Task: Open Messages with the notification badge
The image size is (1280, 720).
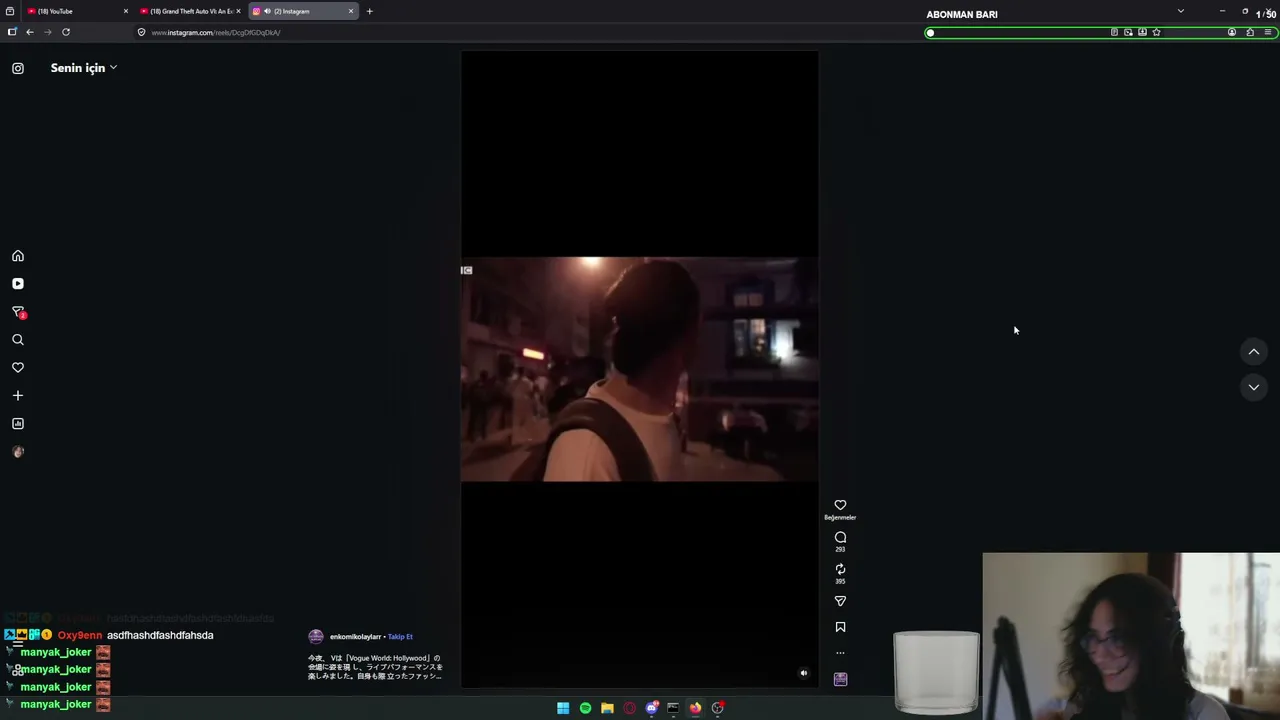Action: [x=18, y=312]
